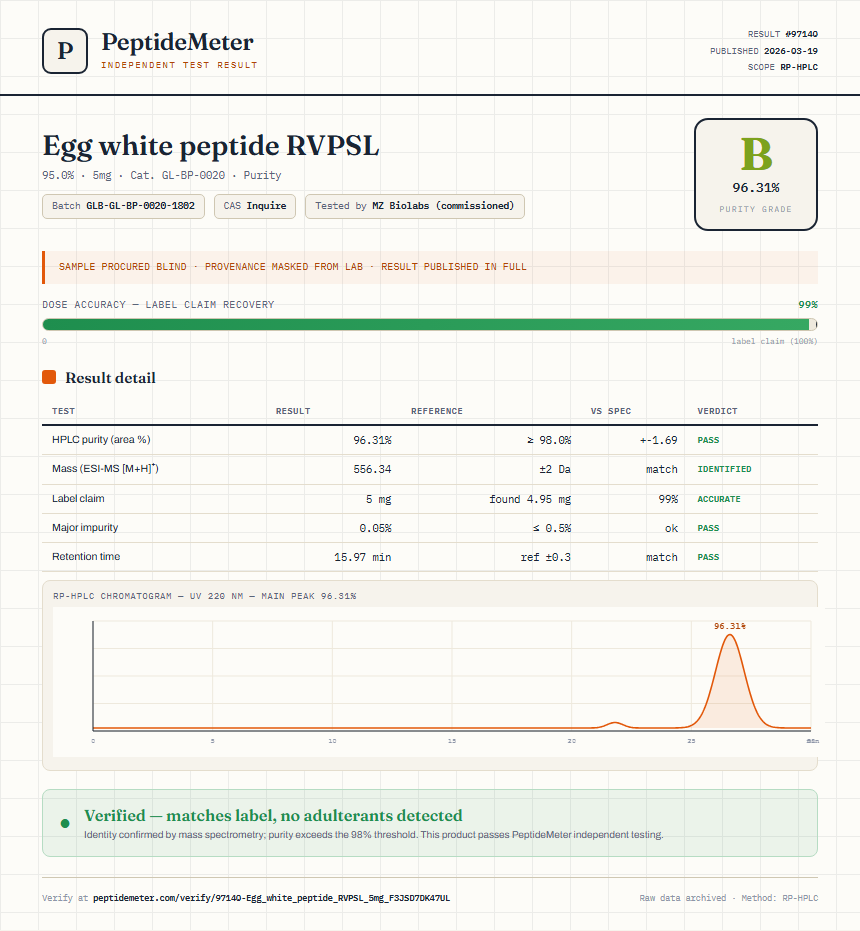
Task: Click PASS verdict in Major impurity row
Action: click(x=708, y=528)
